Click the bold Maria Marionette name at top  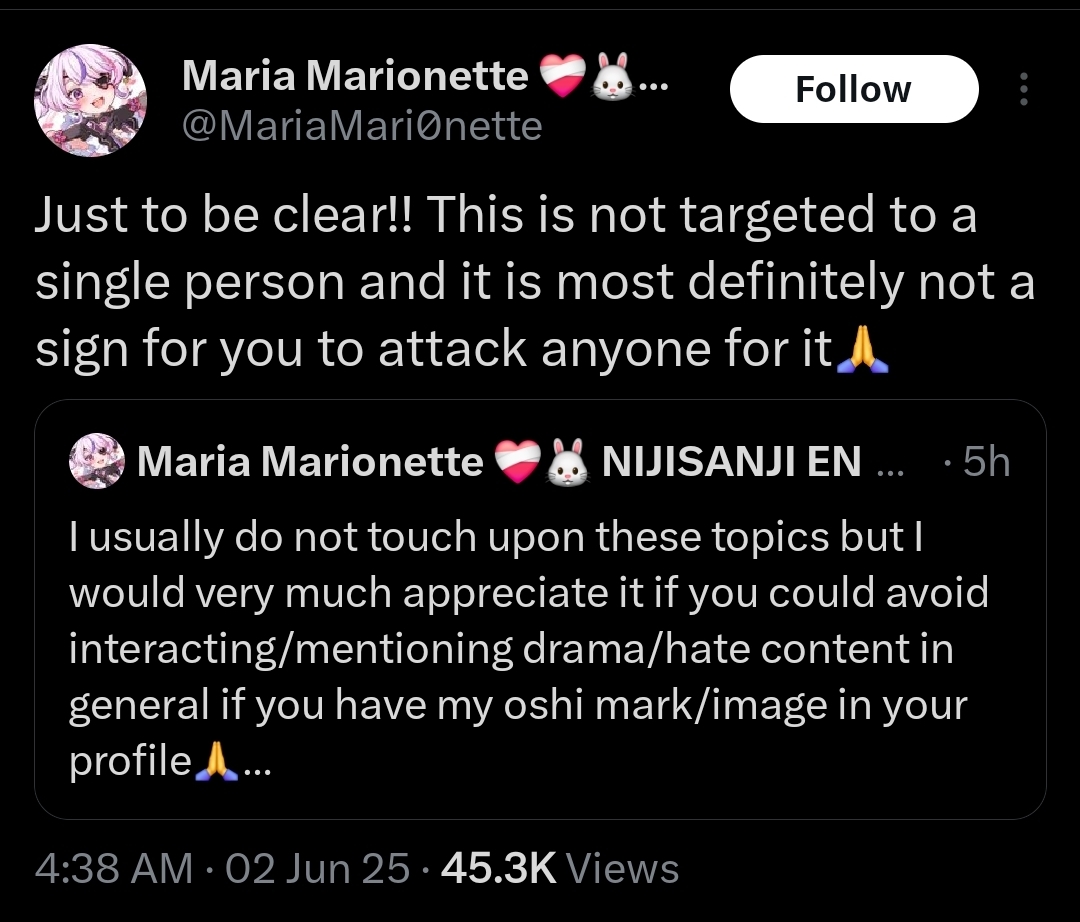point(355,75)
